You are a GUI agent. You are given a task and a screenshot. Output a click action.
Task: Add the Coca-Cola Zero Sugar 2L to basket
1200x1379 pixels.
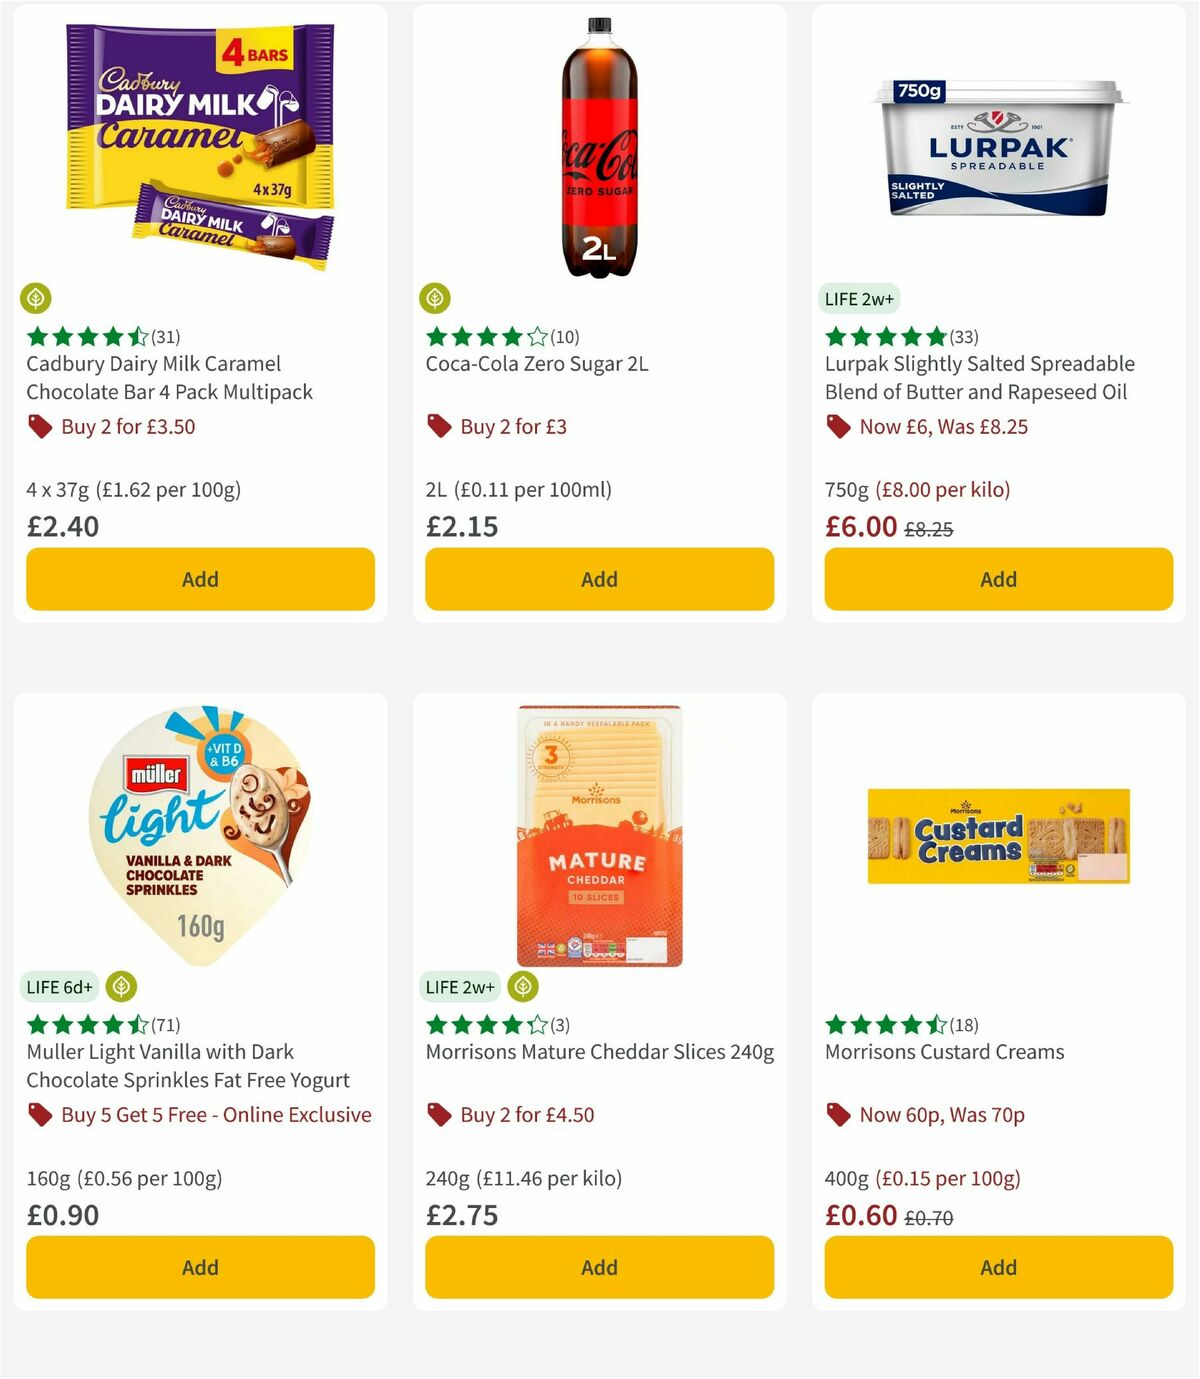(598, 579)
